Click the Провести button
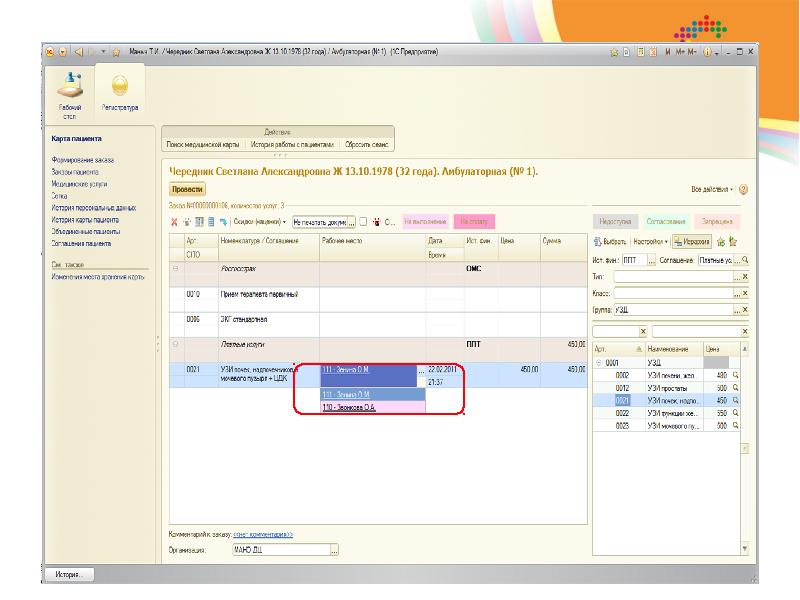The width and height of the screenshot is (800, 600). click(187, 189)
